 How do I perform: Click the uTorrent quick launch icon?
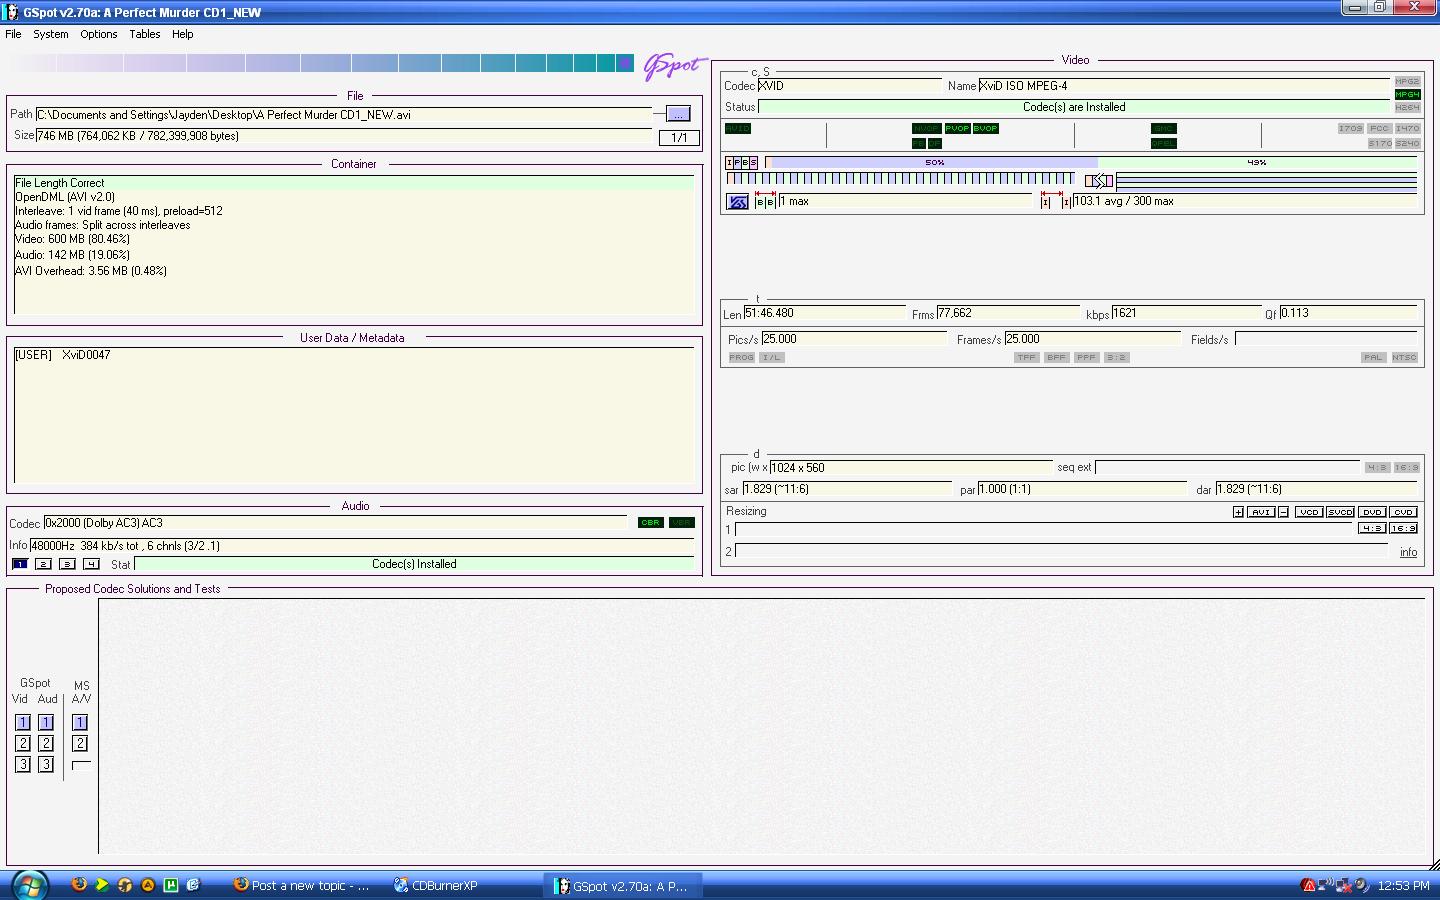171,885
